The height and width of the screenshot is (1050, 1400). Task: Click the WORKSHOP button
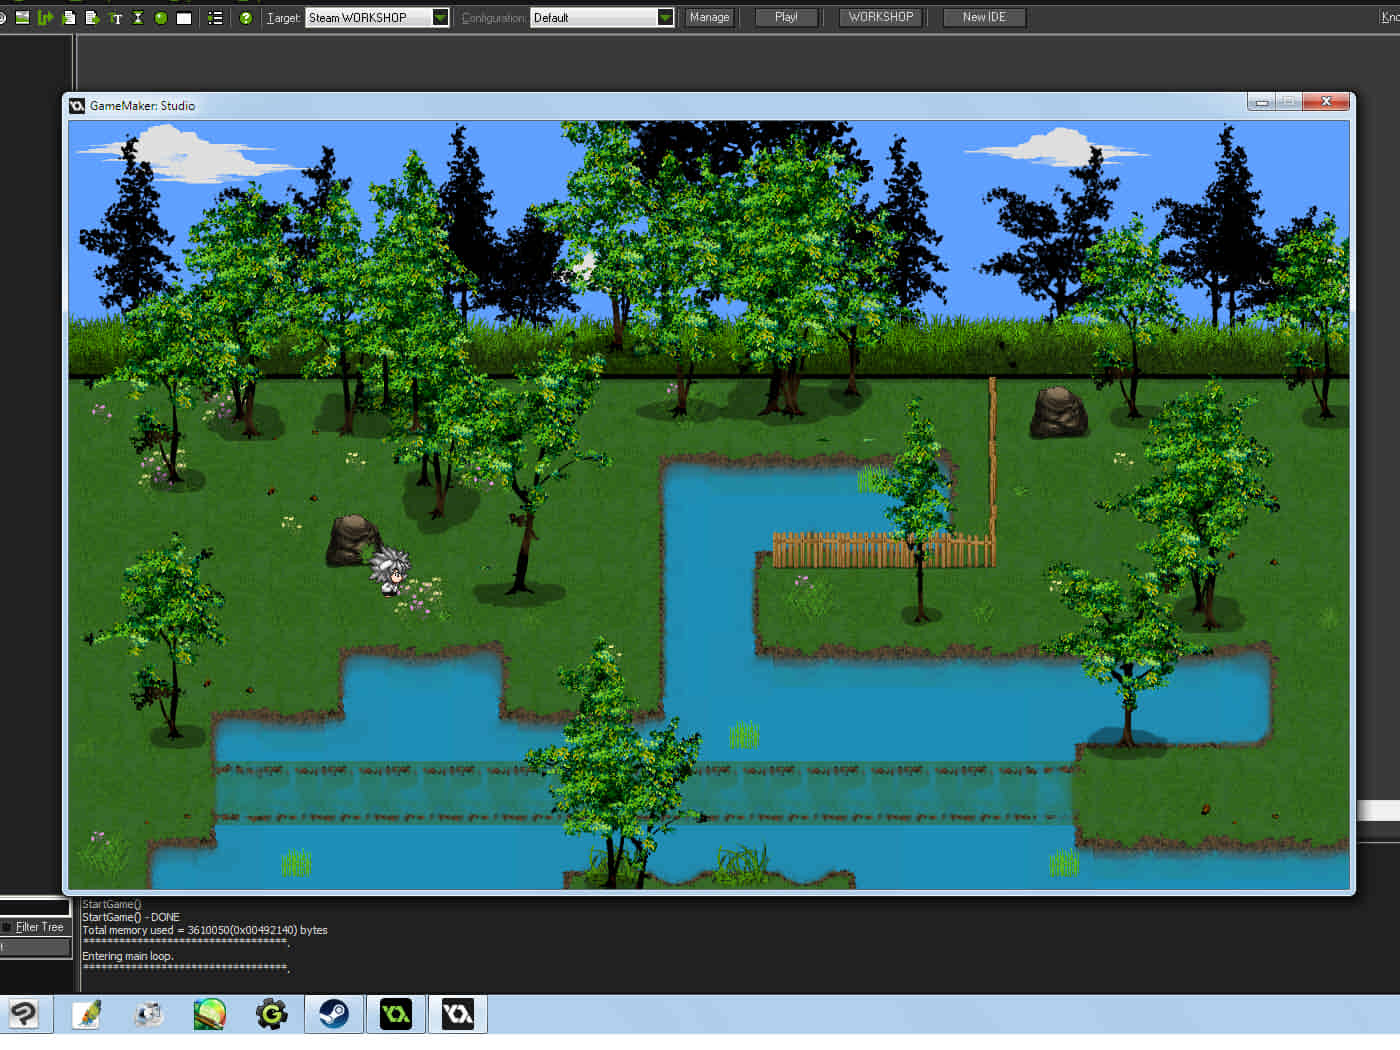881,18
